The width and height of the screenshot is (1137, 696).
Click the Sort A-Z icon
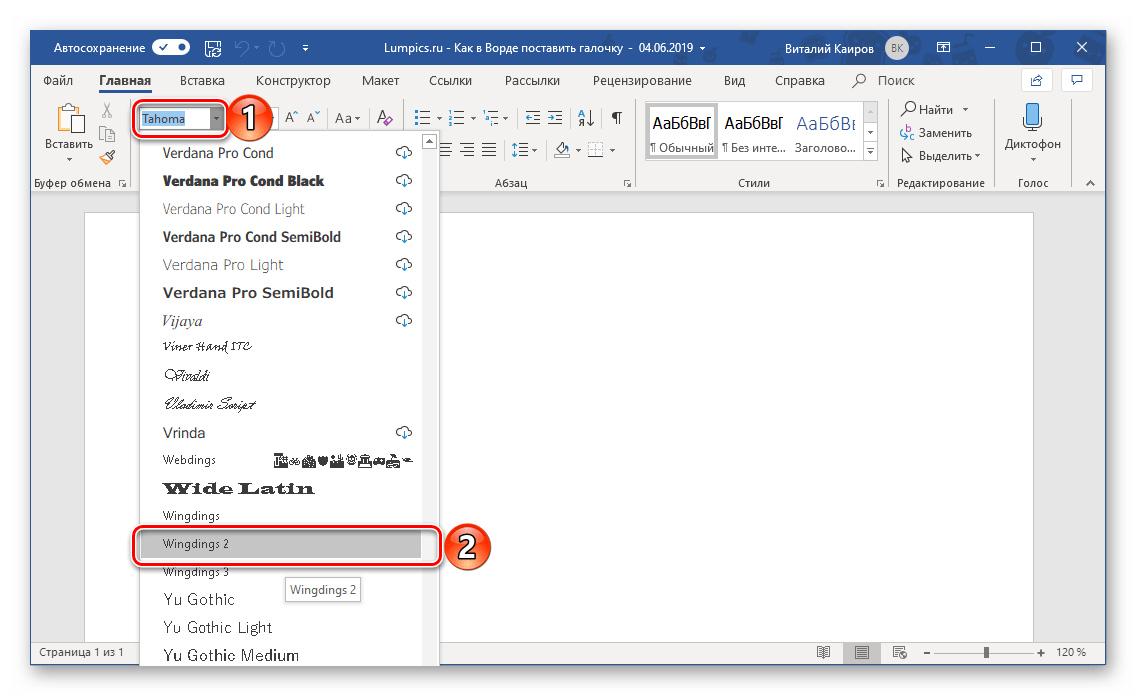(586, 117)
